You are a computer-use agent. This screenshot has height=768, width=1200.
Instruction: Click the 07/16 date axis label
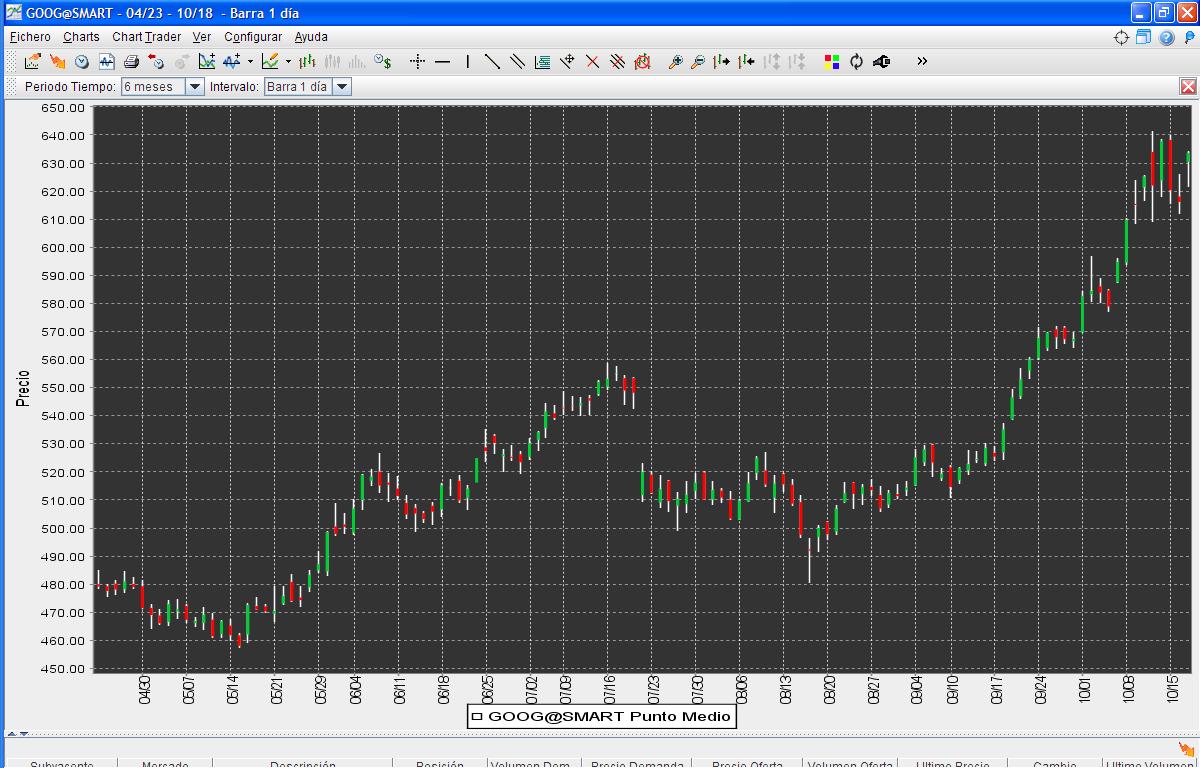pyautogui.click(x=608, y=690)
